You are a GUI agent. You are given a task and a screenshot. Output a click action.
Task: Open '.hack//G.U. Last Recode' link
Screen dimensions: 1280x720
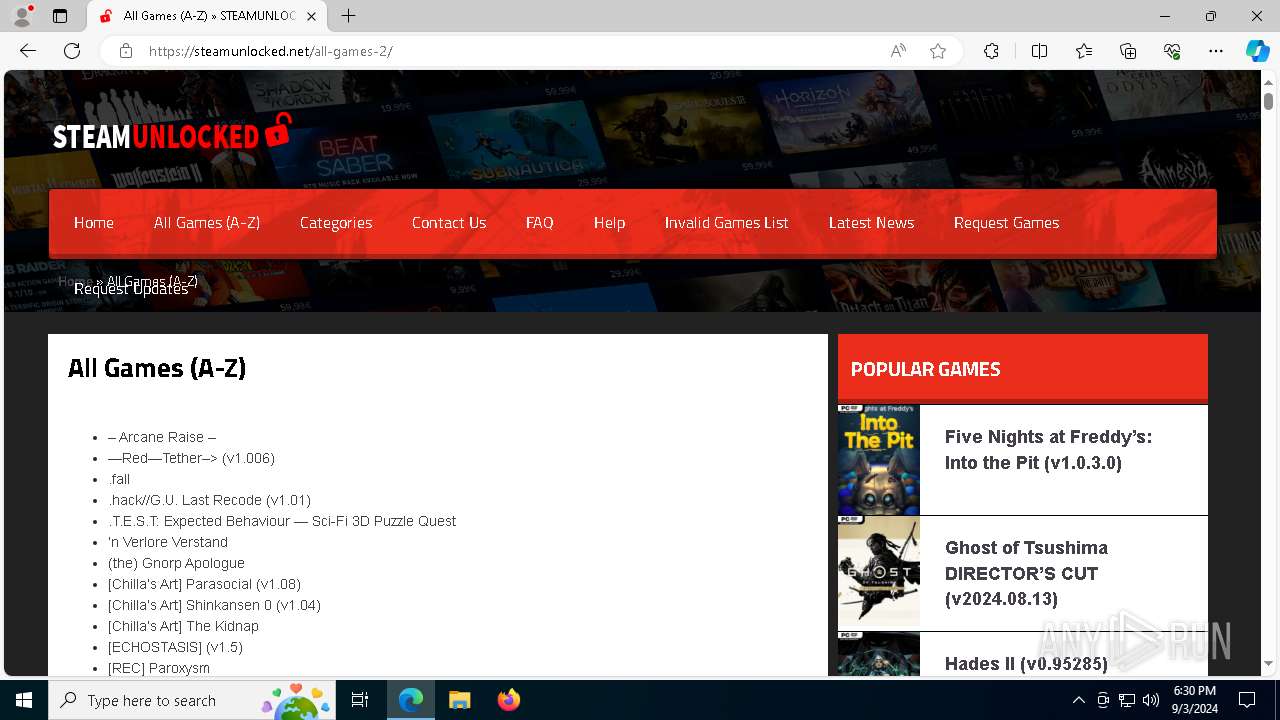coord(209,500)
